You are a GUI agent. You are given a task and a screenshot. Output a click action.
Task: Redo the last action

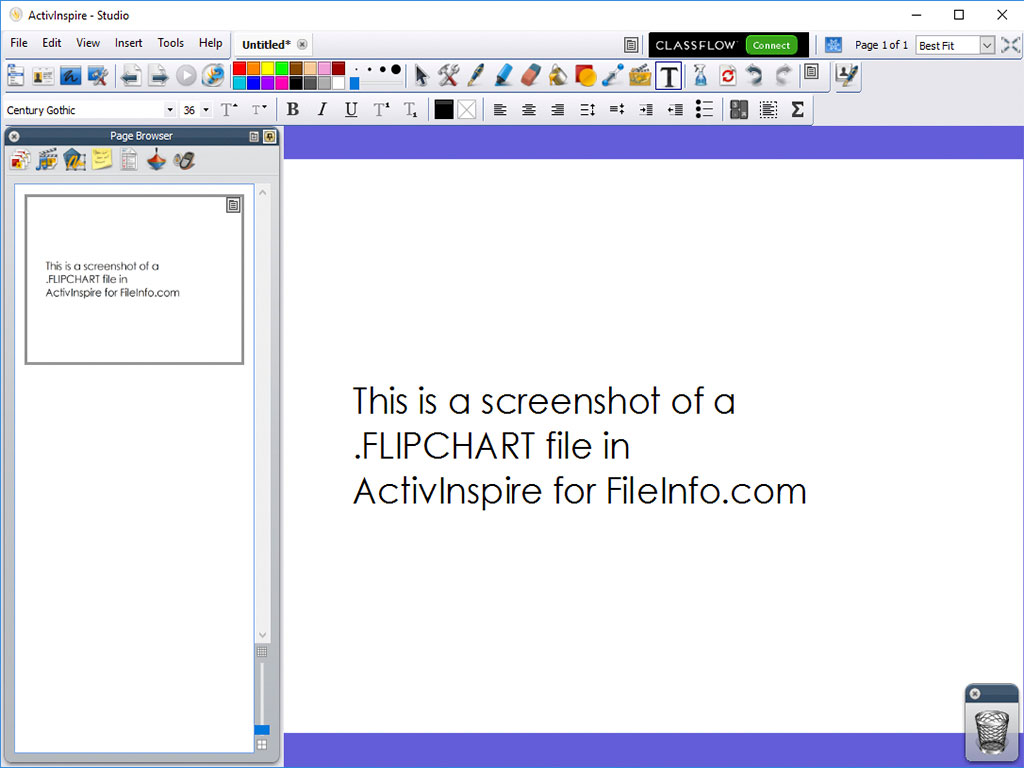782,76
